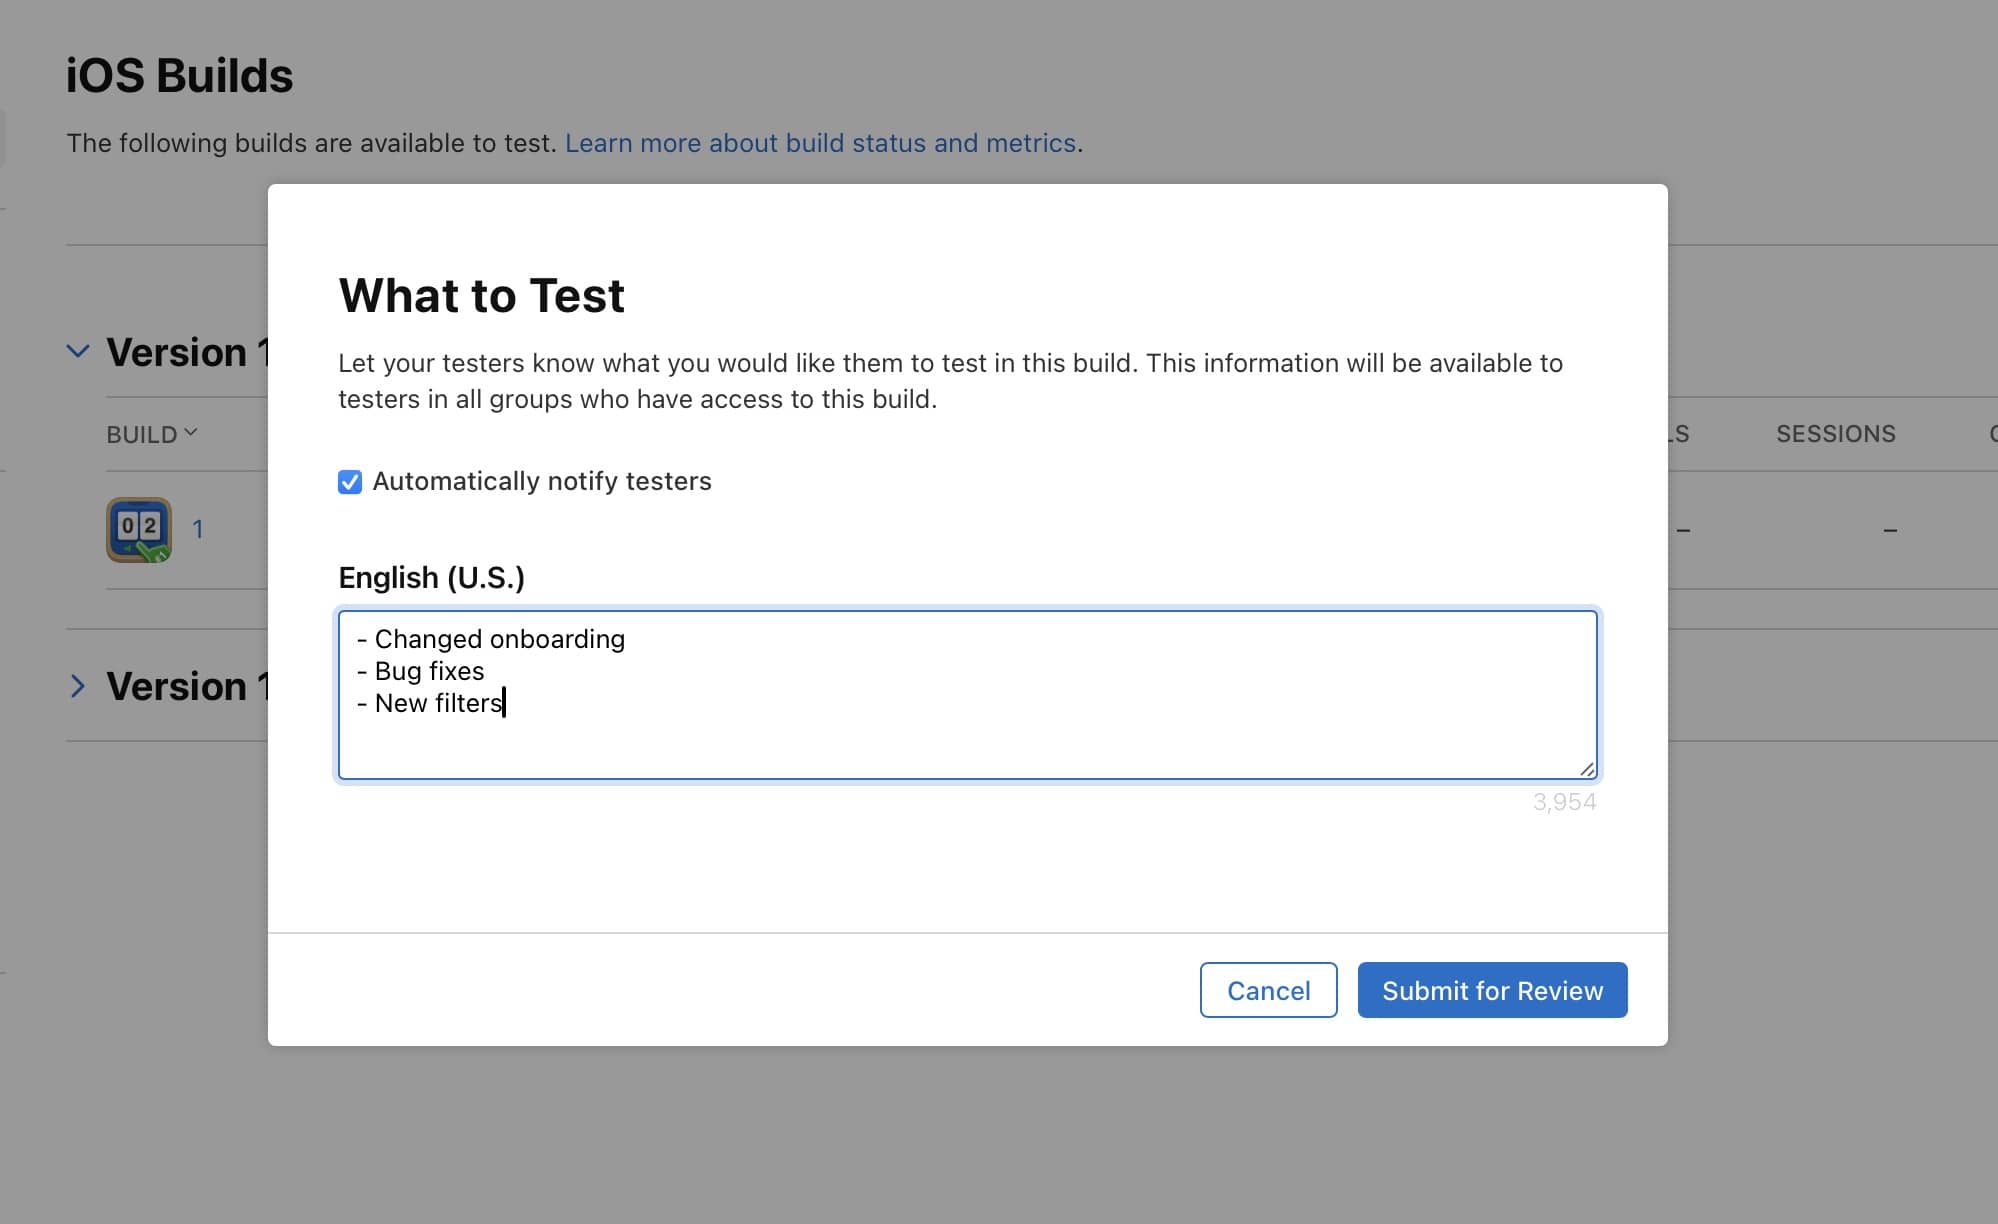Viewport: 1998px width, 1224px height.
Task: Open the build status and metrics link
Action: pyautogui.click(x=820, y=143)
